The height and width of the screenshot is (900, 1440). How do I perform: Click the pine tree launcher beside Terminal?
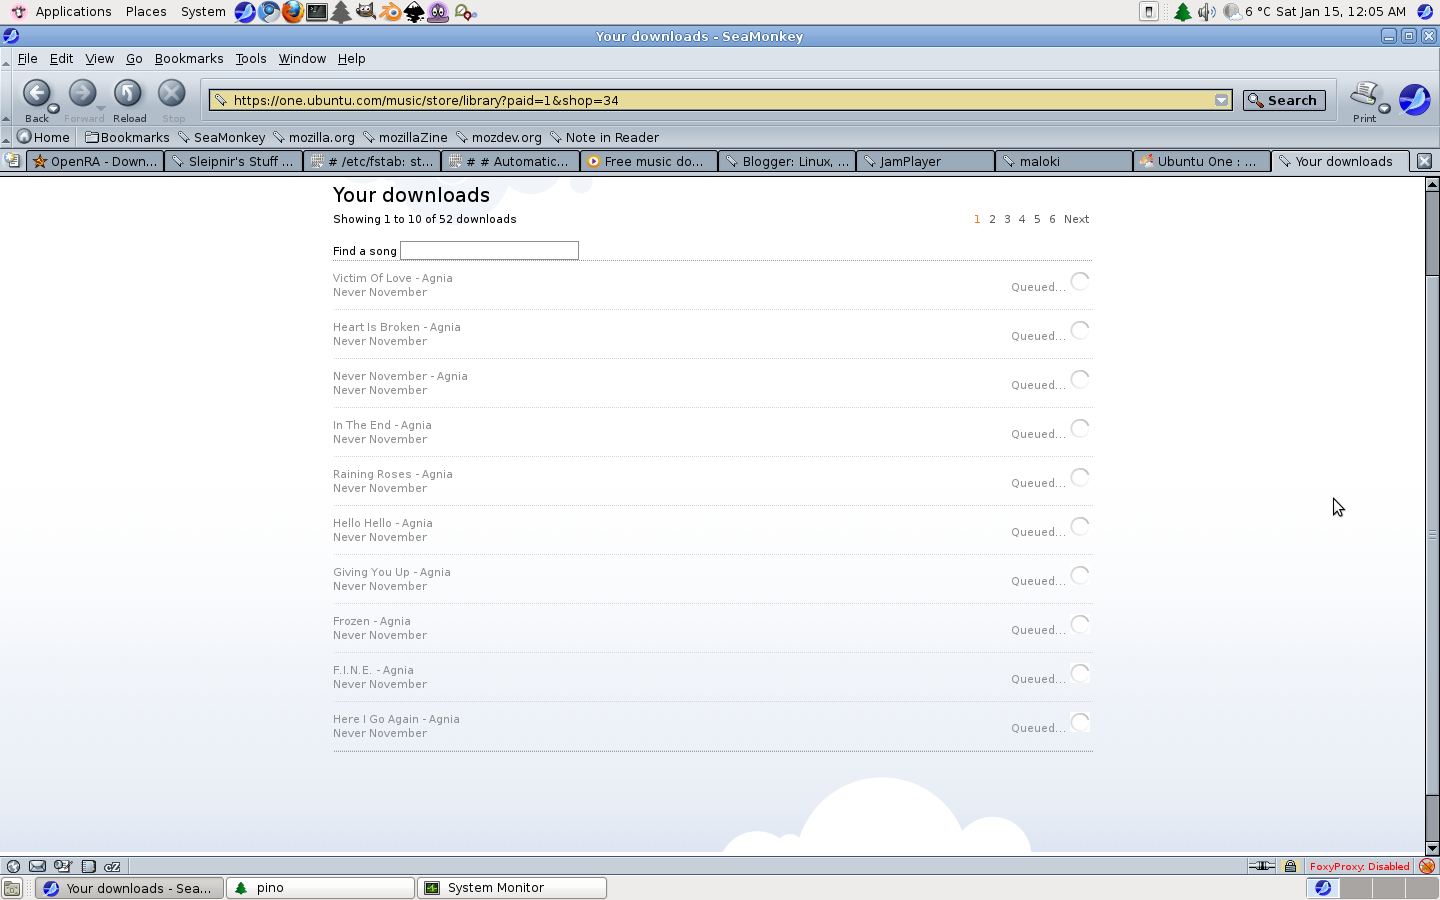pos(341,12)
